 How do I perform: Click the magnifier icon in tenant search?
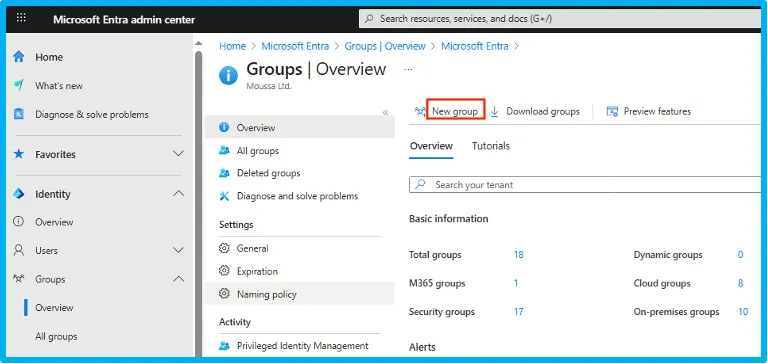point(420,185)
